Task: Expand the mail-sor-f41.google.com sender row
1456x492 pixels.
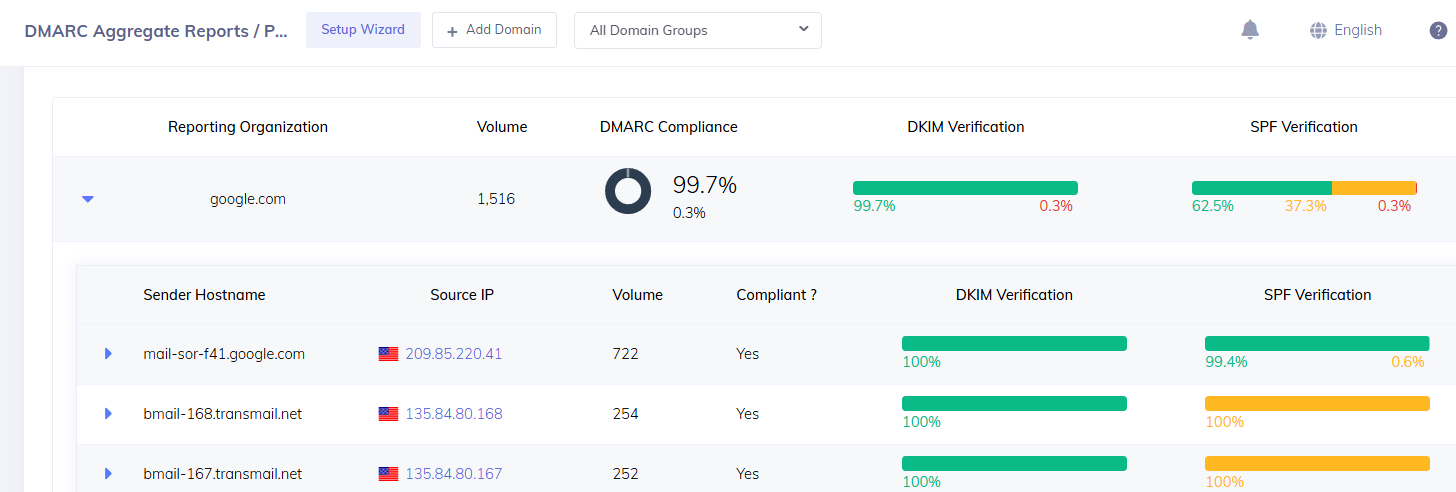Action: [109, 354]
